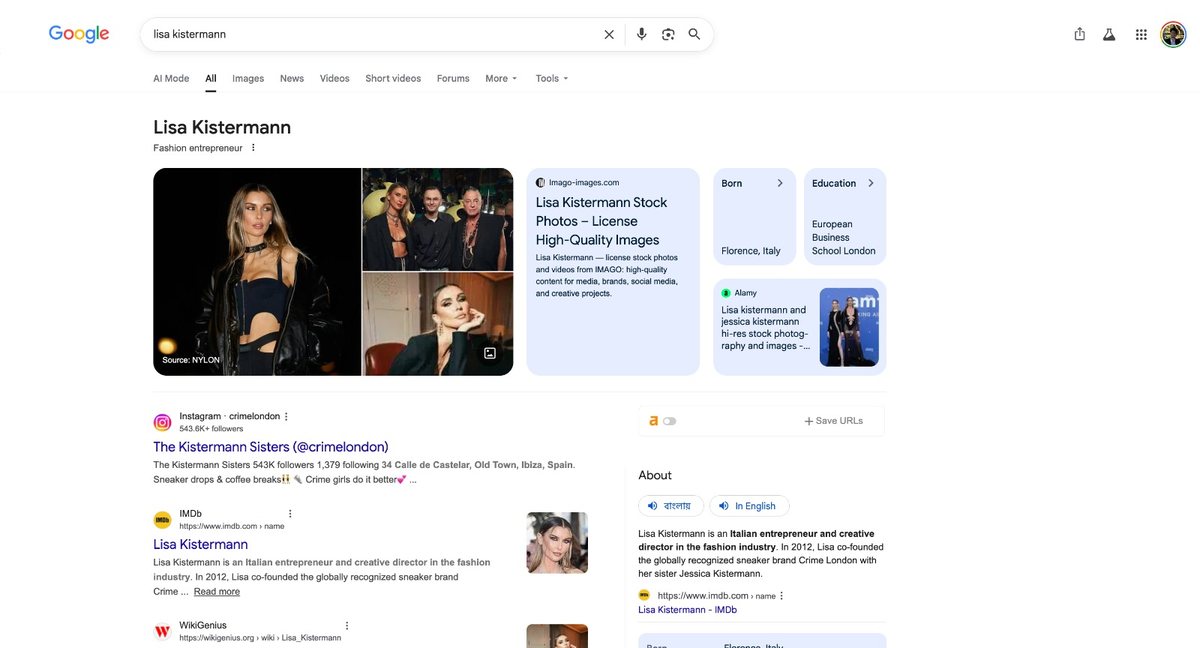Open Lisa Kistermann - IMDb link in About
Screen dimensions: 1200x648
[688, 610]
